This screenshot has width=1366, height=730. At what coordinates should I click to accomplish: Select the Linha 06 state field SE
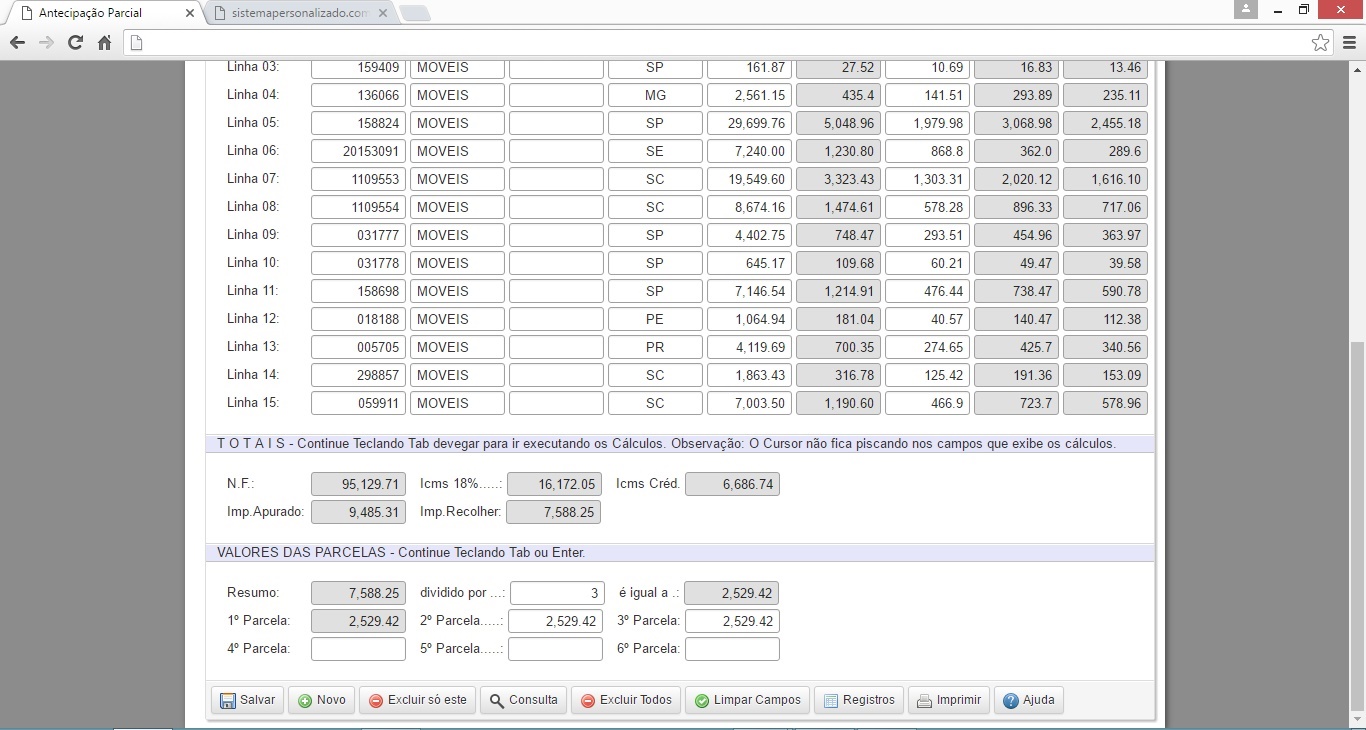click(x=655, y=152)
